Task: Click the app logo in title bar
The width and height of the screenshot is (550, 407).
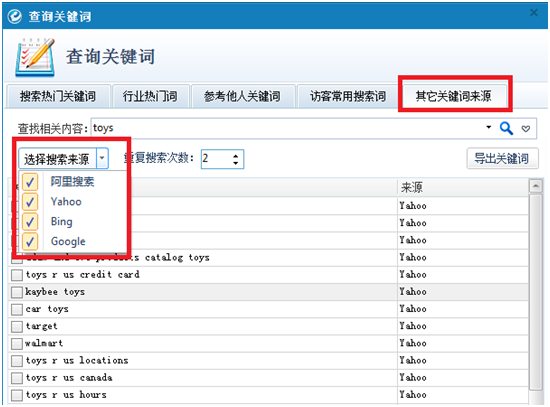Action: click(x=15, y=16)
